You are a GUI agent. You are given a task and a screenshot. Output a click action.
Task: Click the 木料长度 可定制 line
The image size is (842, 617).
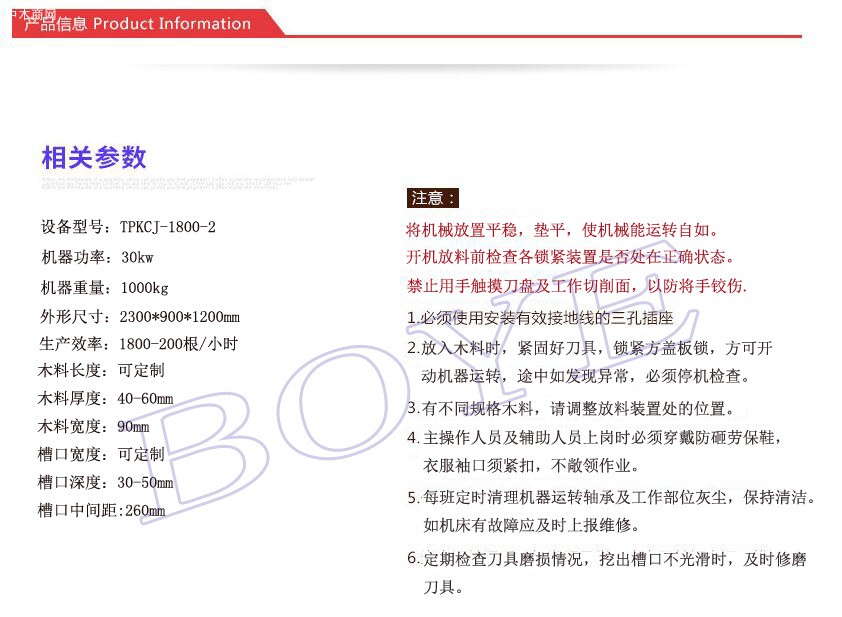[101, 371]
